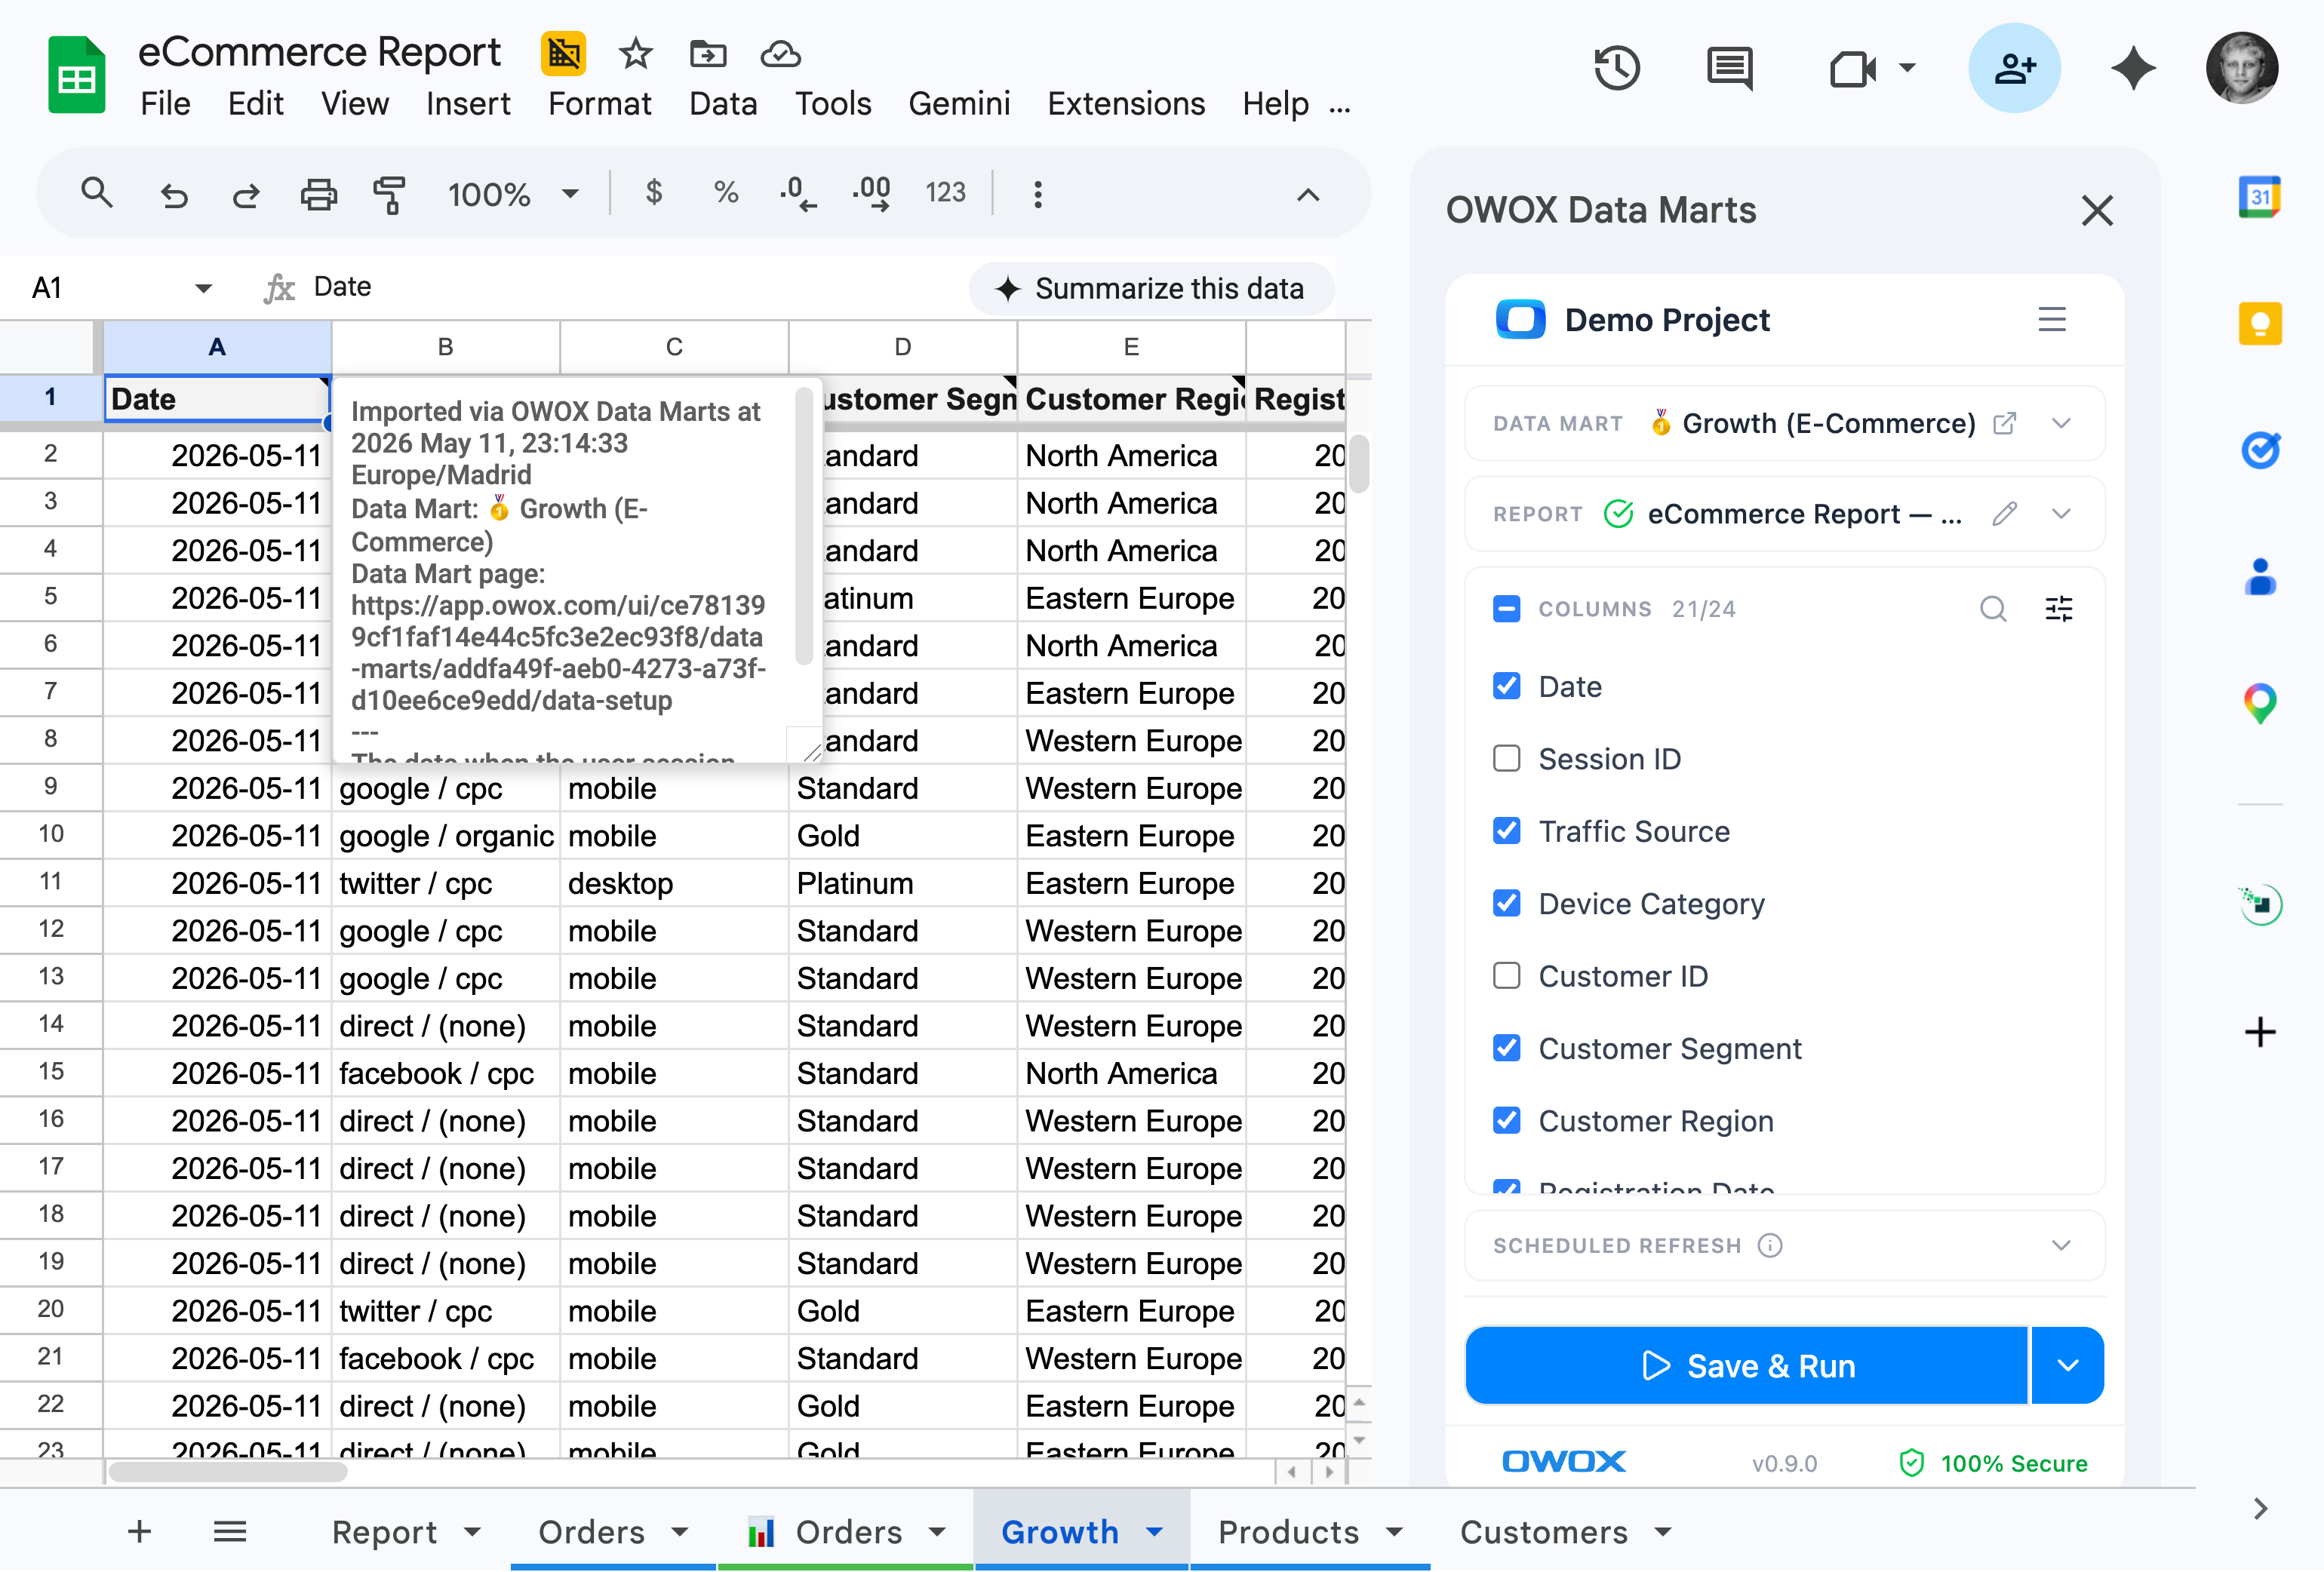
Task: Expand the Scheduled Refresh section
Action: [1784, 1245]
